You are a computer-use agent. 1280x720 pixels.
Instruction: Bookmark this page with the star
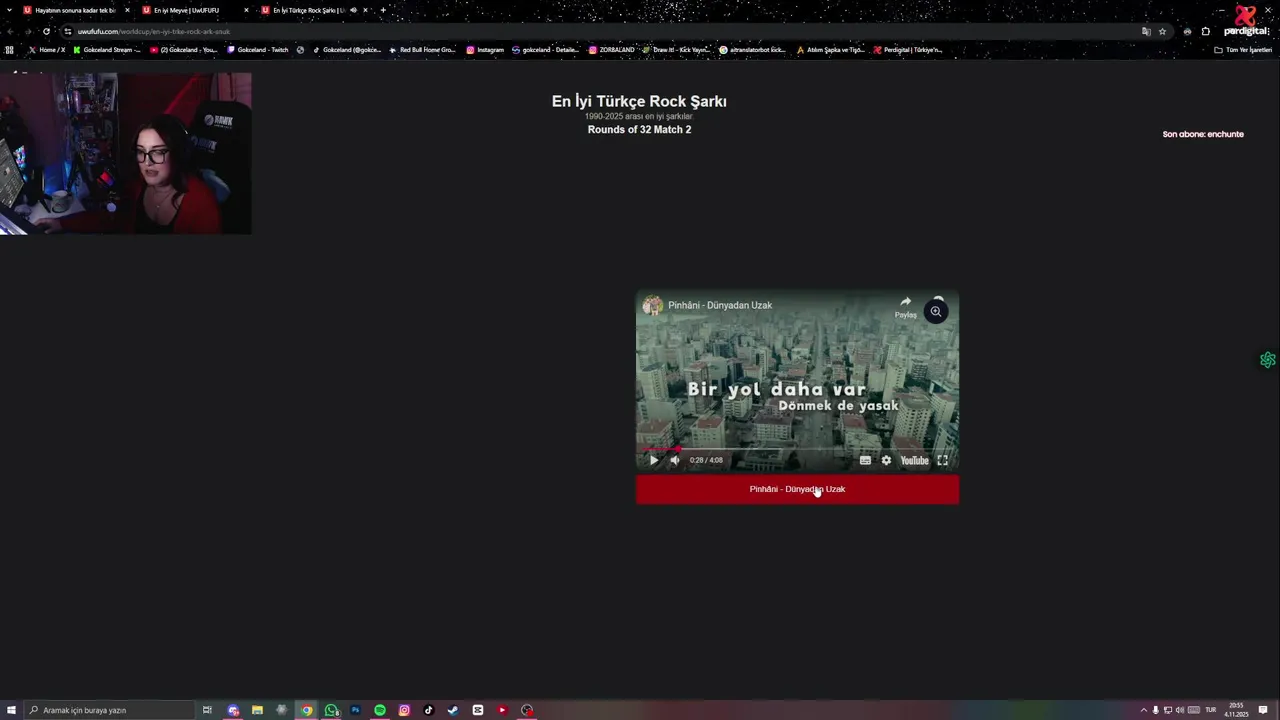1162,31
